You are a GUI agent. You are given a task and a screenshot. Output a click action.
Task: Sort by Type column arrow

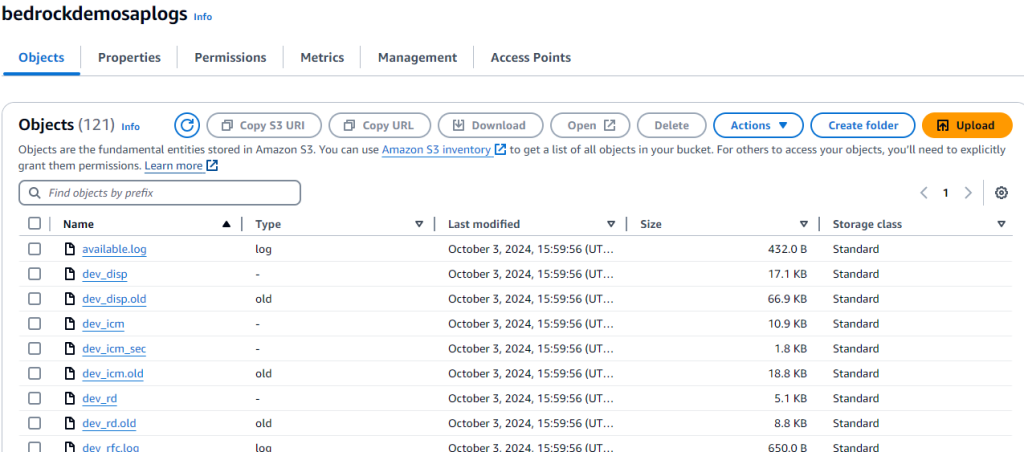point(419,224)
